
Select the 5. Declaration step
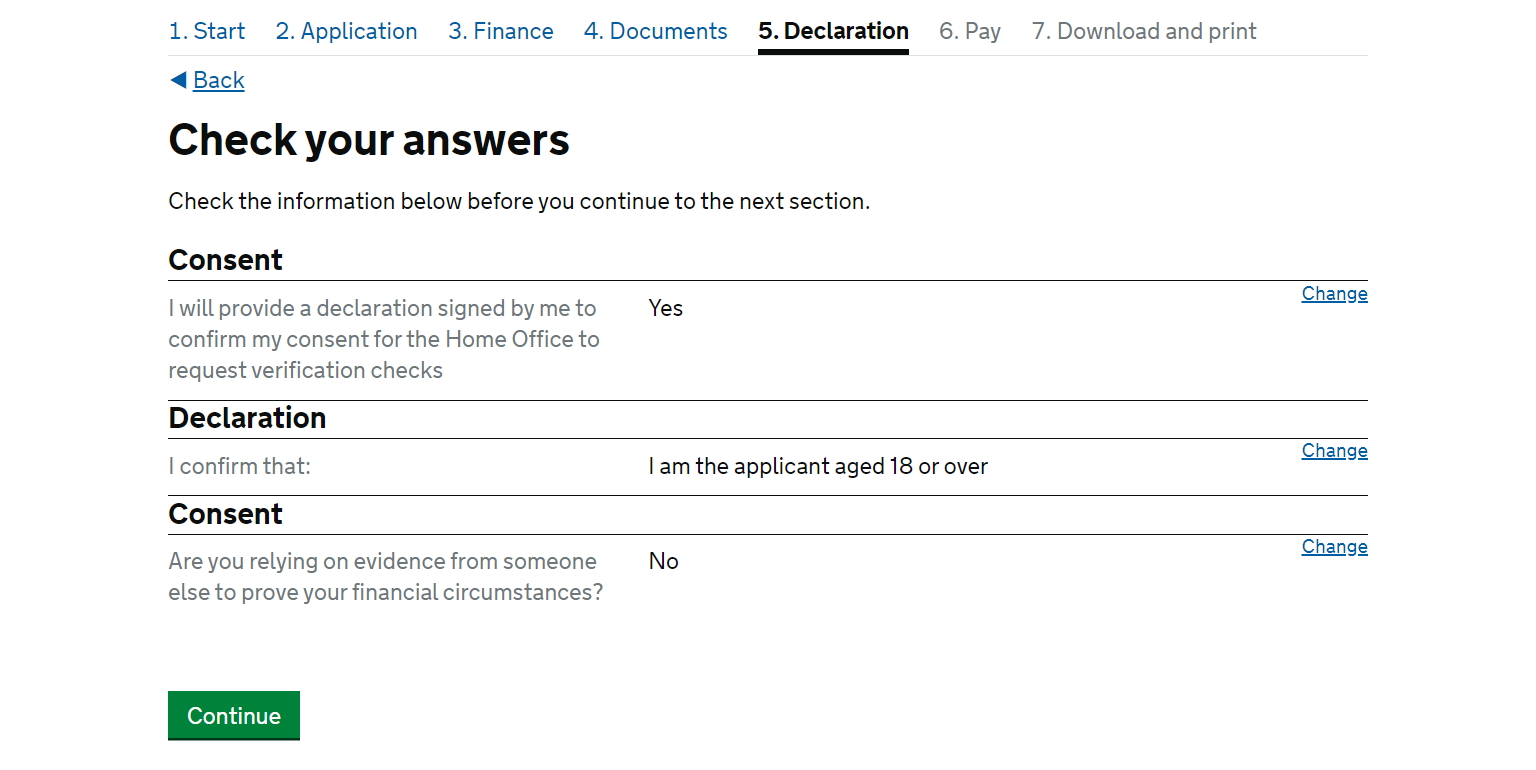click(833, 31)
